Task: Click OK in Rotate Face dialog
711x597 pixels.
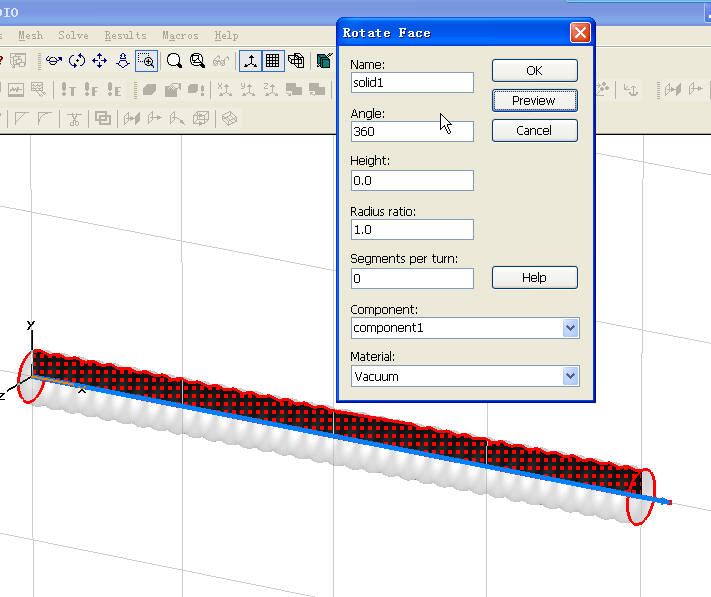Action: click(534, 71)
